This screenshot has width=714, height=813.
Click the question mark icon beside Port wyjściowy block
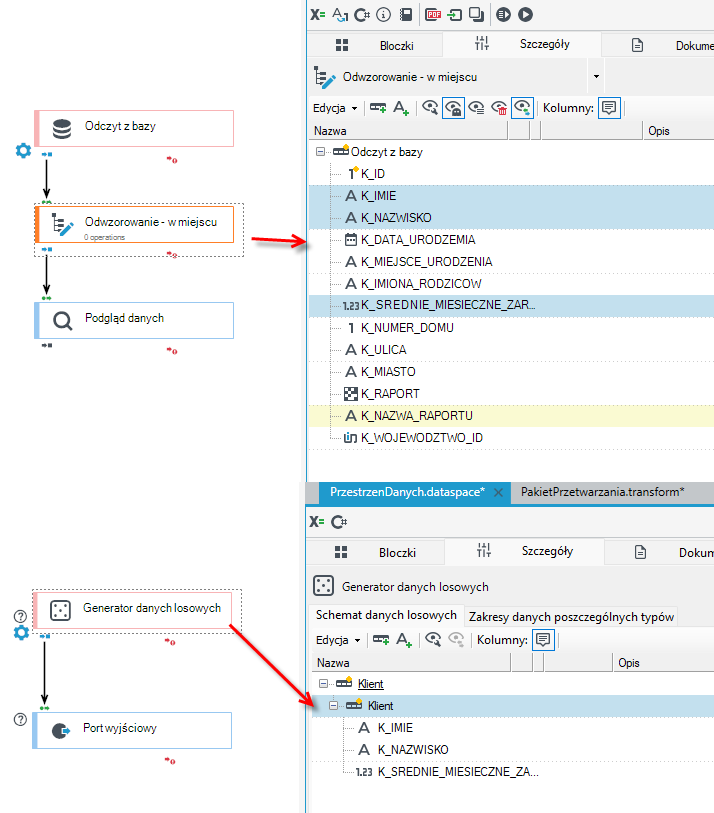coord(20,719)
